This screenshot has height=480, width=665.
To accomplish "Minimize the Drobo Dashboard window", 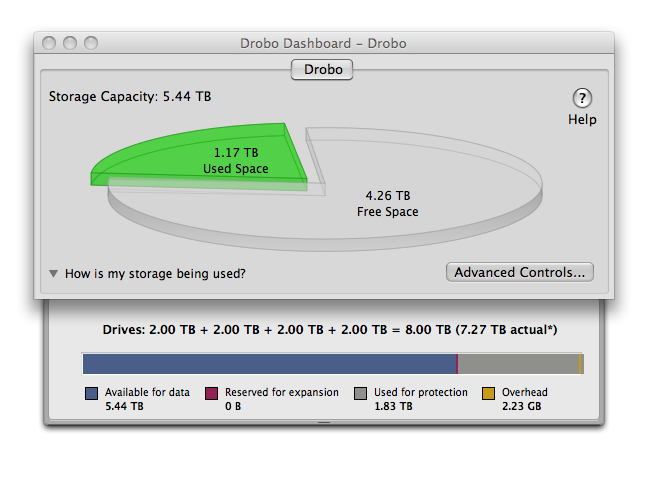I will coord(70,43).
